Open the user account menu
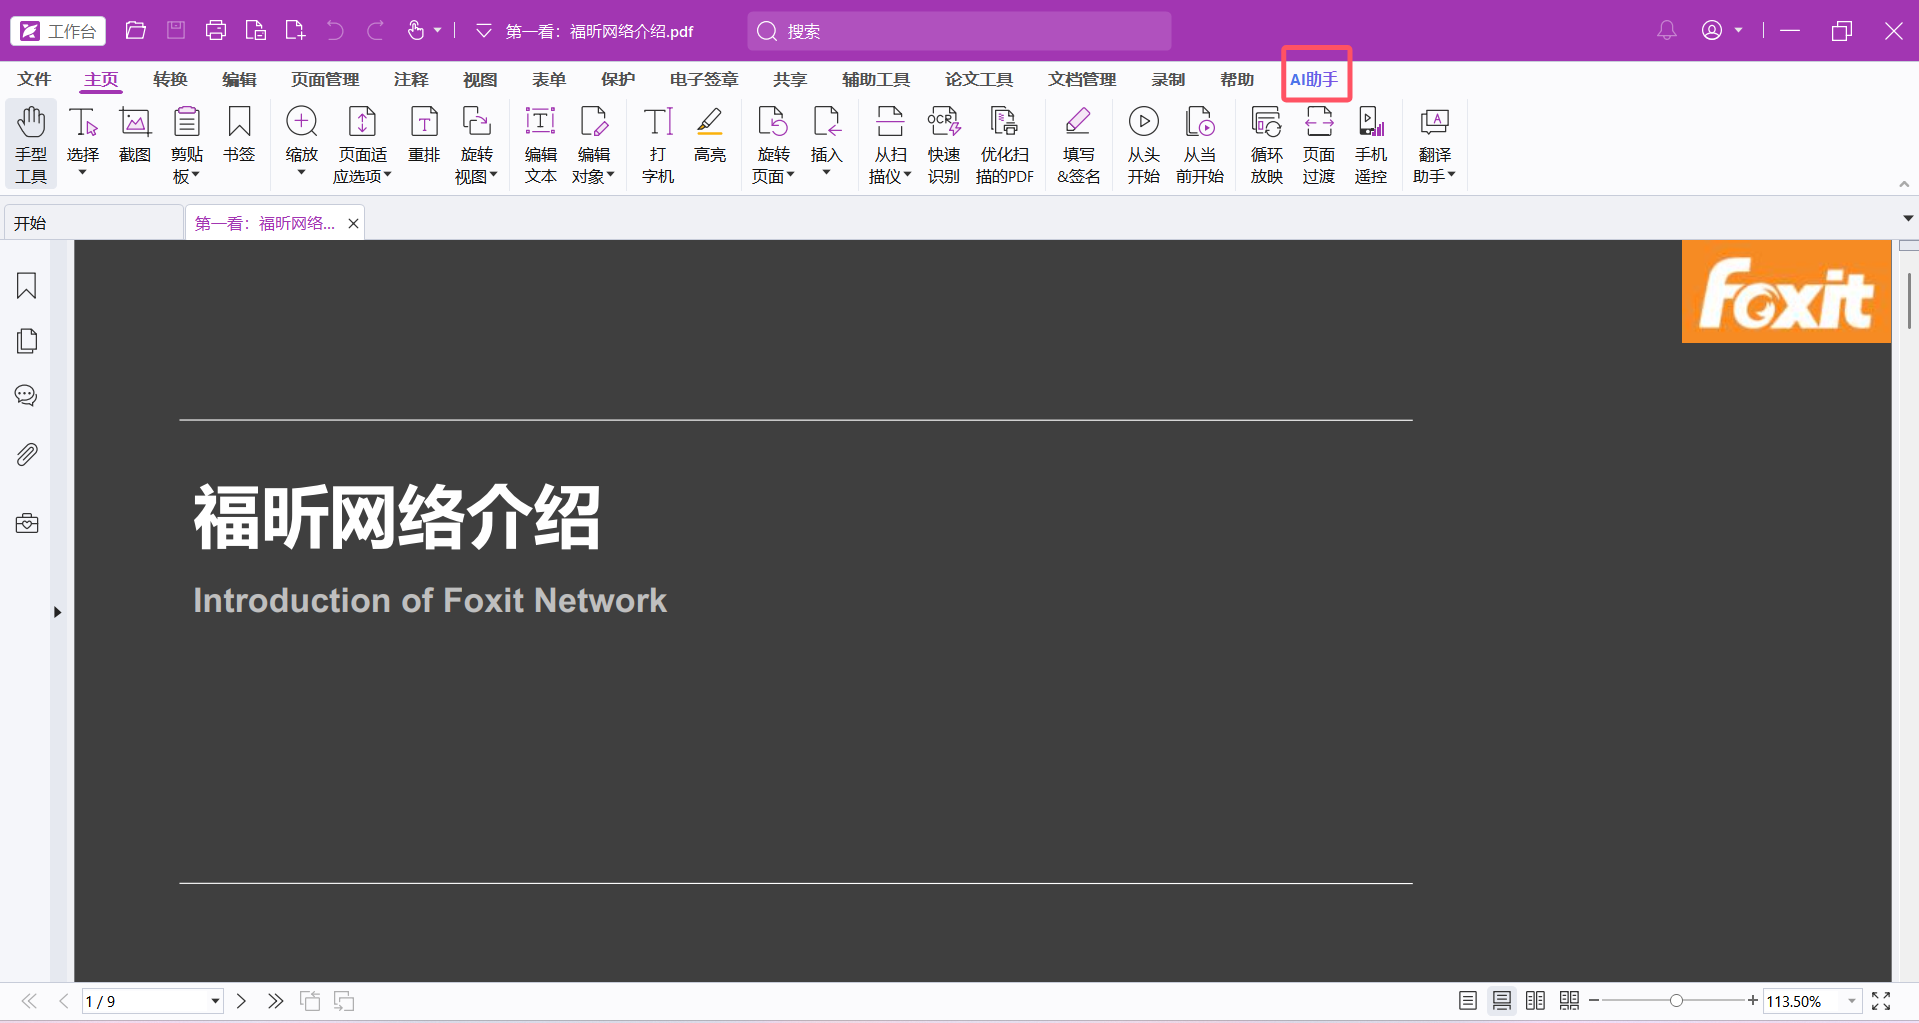Viewport: 1919px width, 1023px height. (1721, 31)
